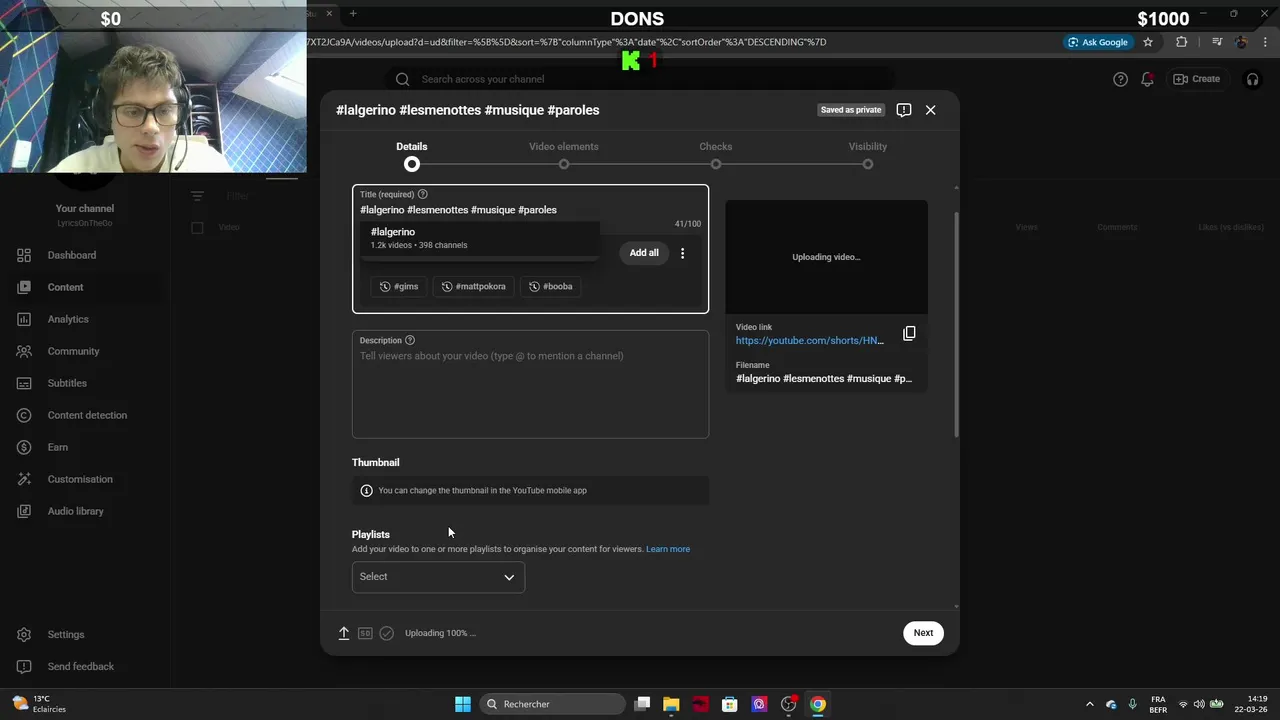Open YouTube Studio help icon
Viewport: 1280px width, 720px height.
pyautogui.click(x=1120, y=79)
